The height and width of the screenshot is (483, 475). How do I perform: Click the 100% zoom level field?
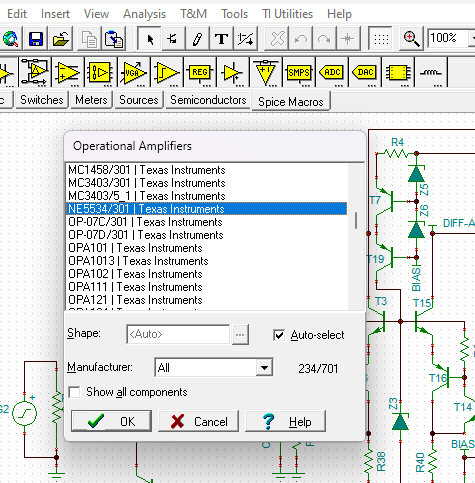pyautogui.click(x=448, y=38)
